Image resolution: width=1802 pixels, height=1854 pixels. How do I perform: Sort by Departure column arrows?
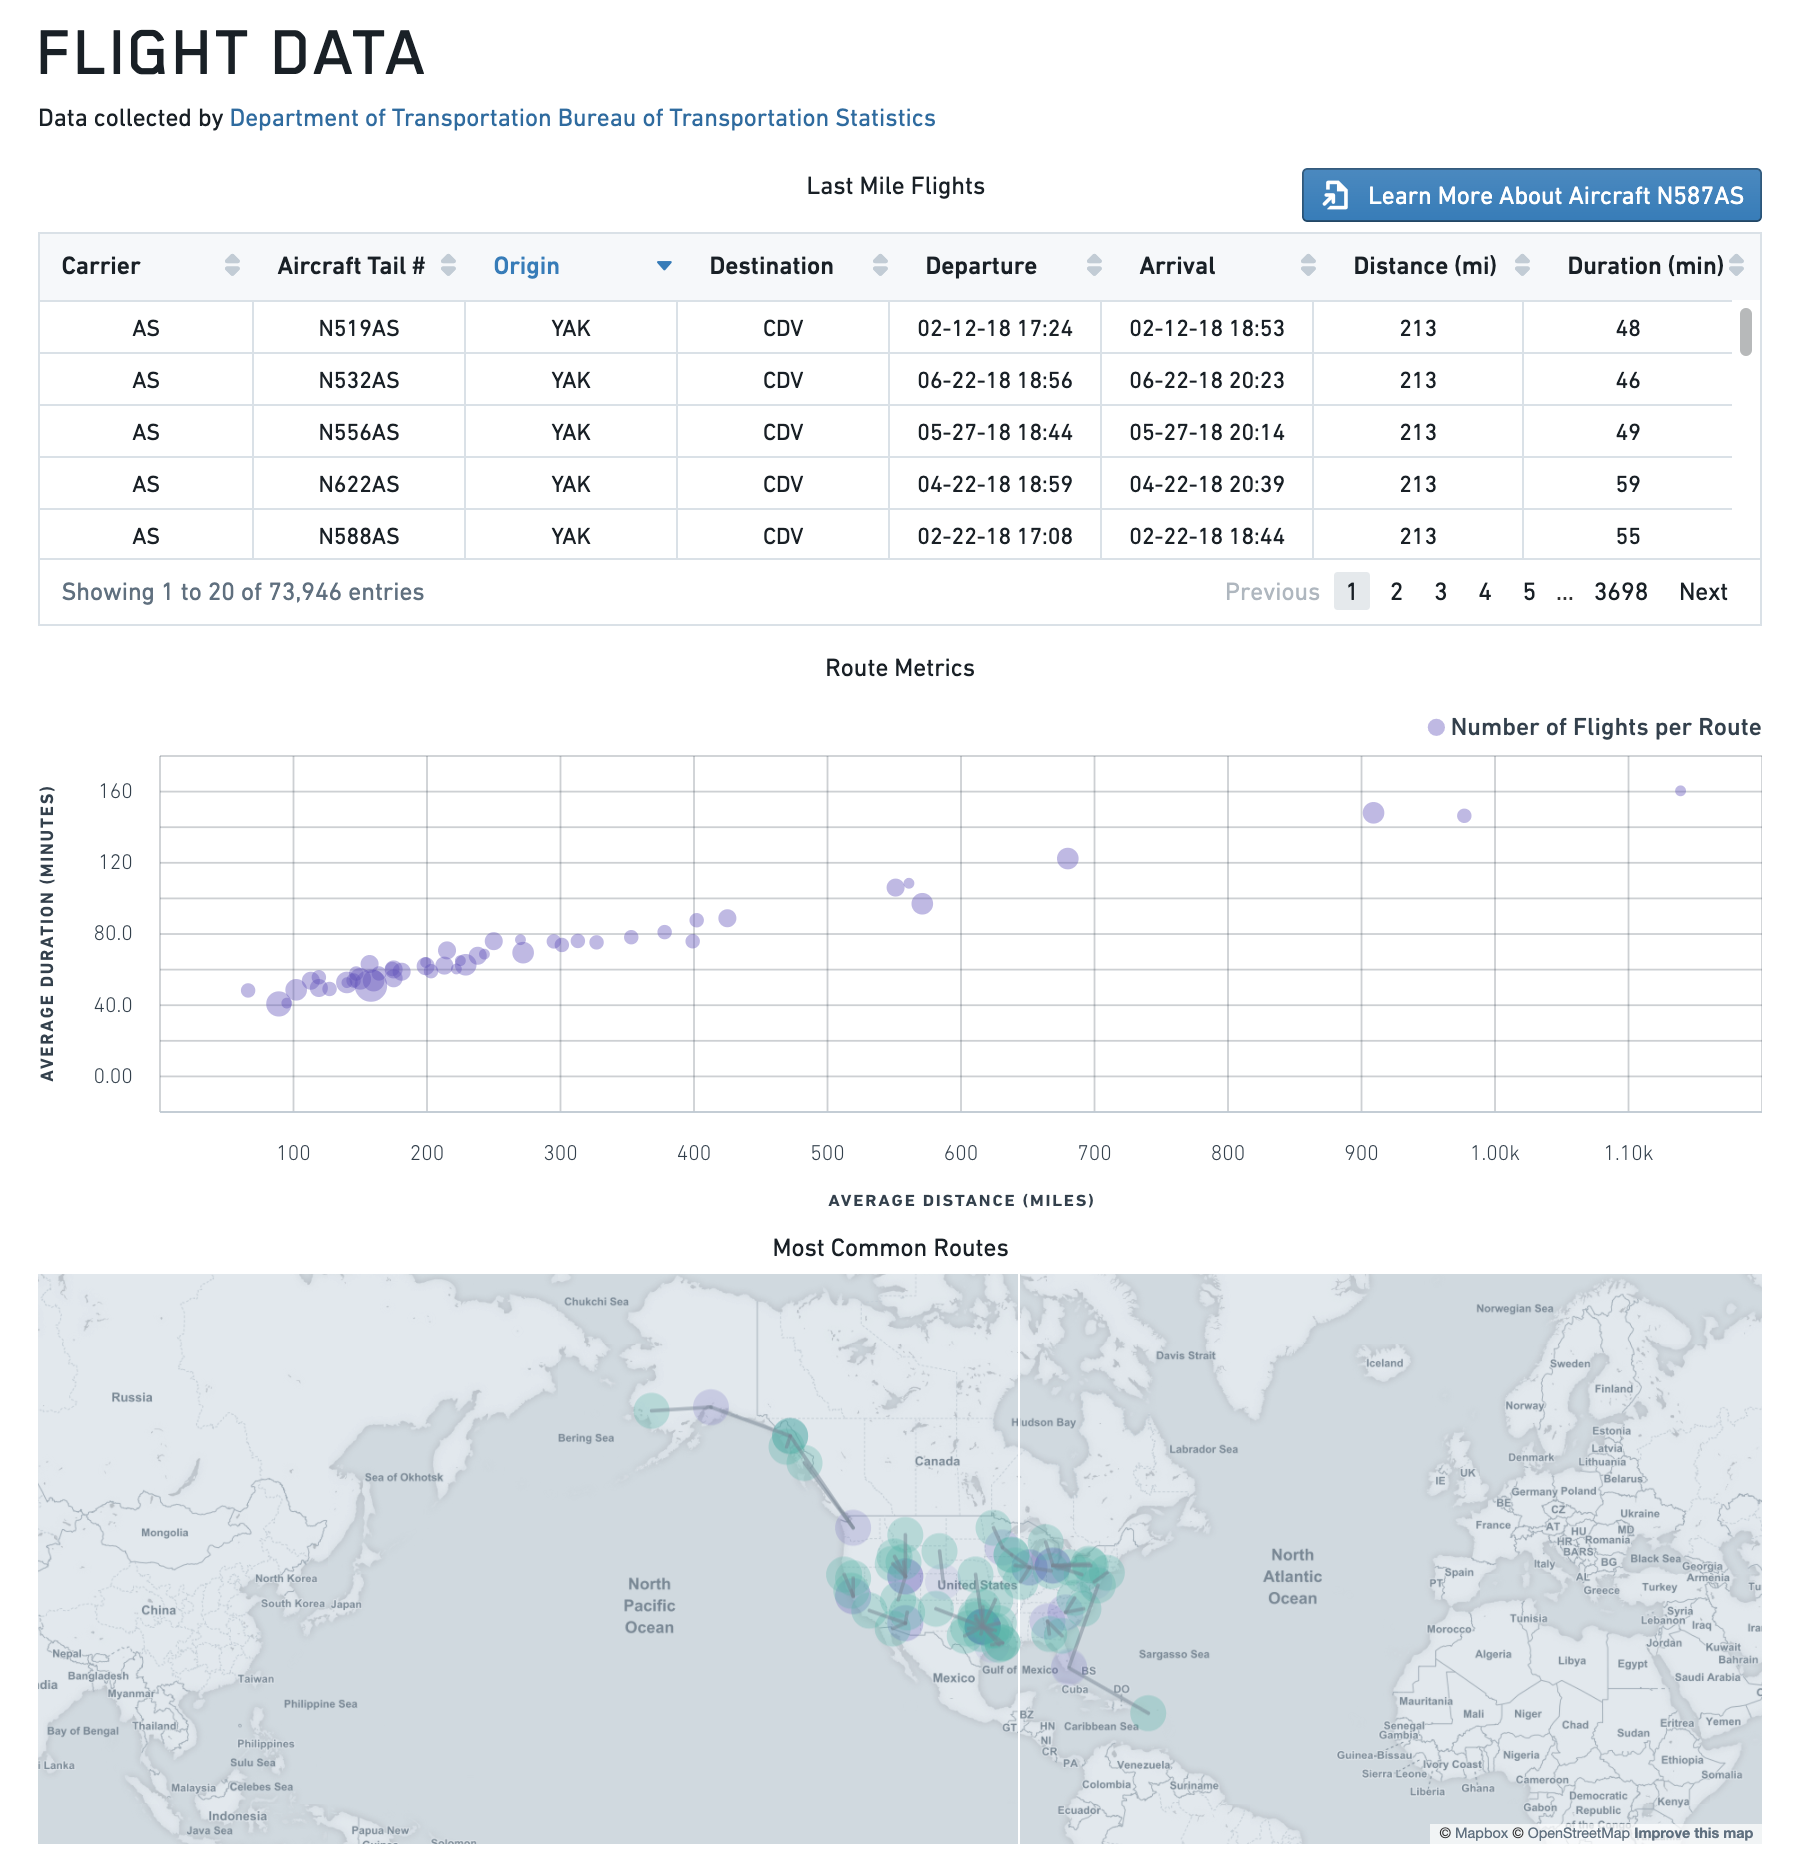tap(1094, 265)
